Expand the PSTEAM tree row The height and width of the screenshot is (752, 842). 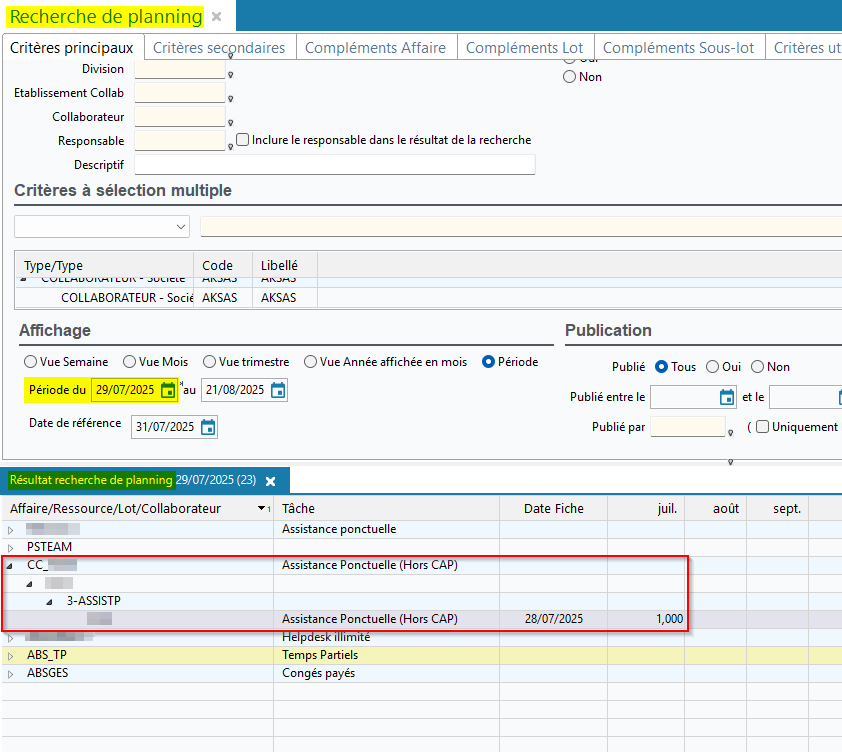point(11,548)
